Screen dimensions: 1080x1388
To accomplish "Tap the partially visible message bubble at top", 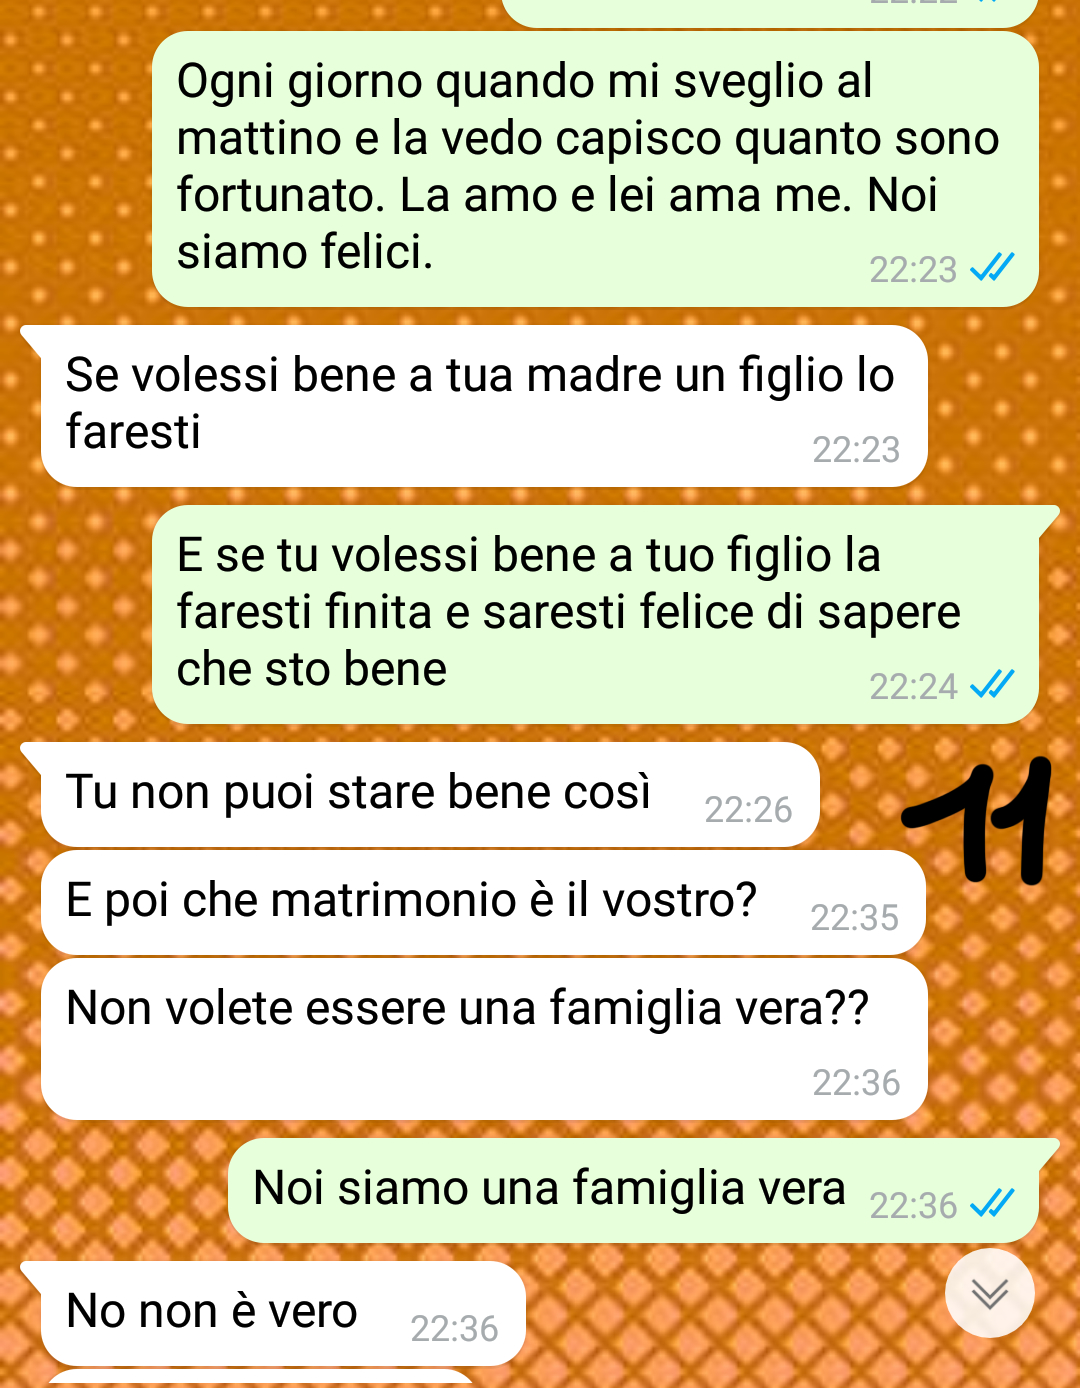I will 768,12.
